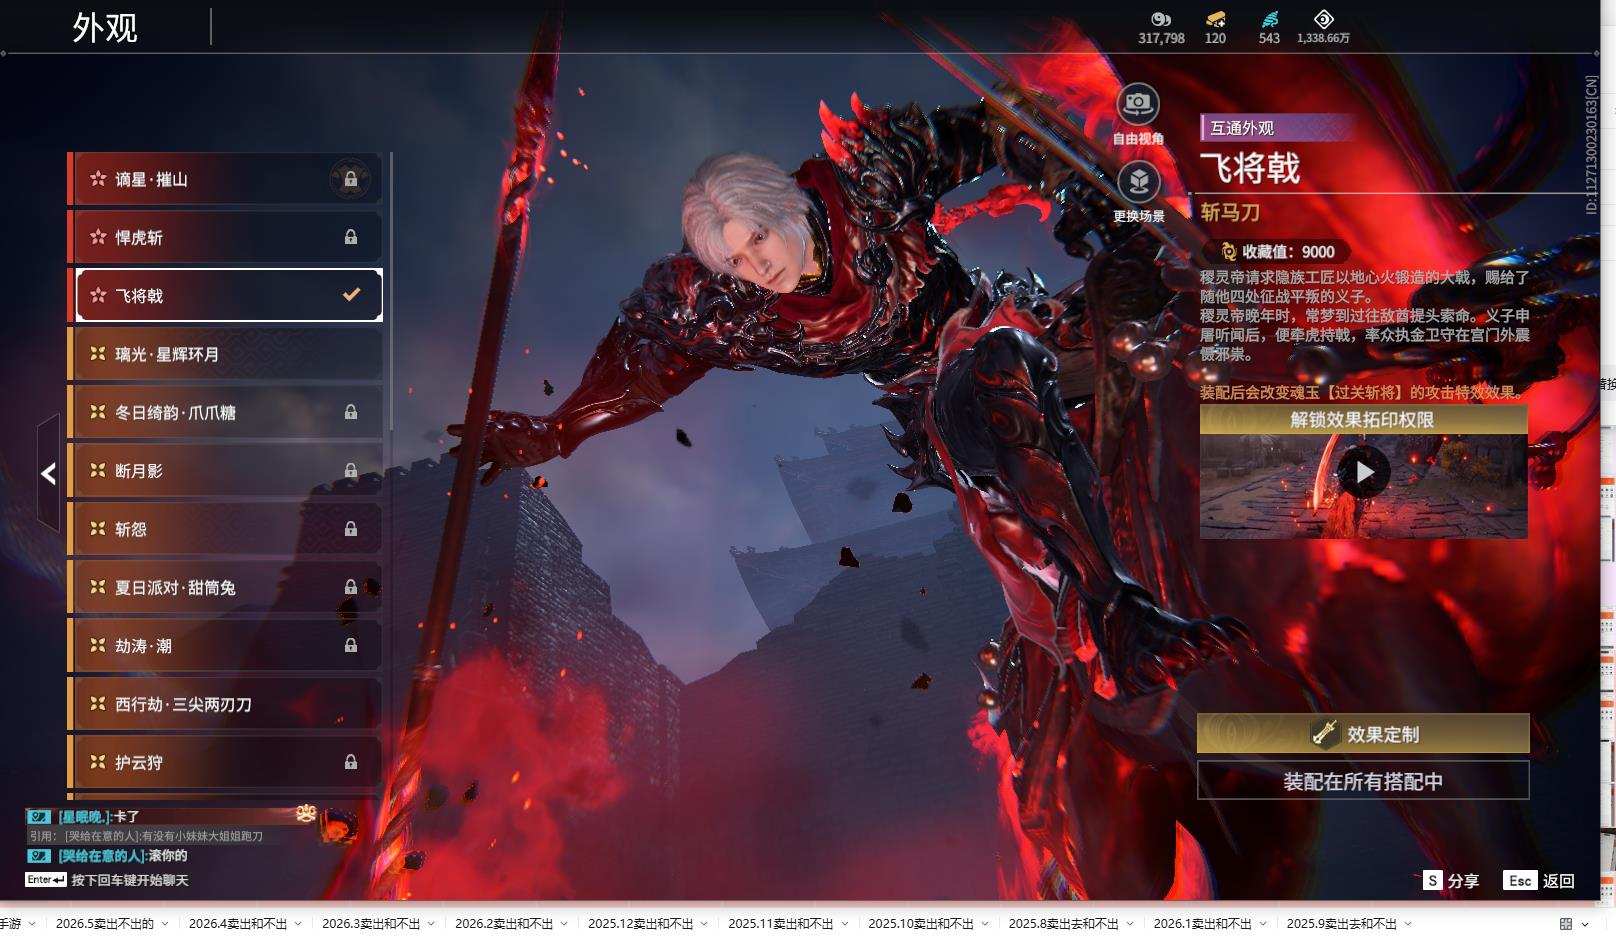Click the skin list scrollbar
This screenshot has height=939, width=1616.
(390, 290)
